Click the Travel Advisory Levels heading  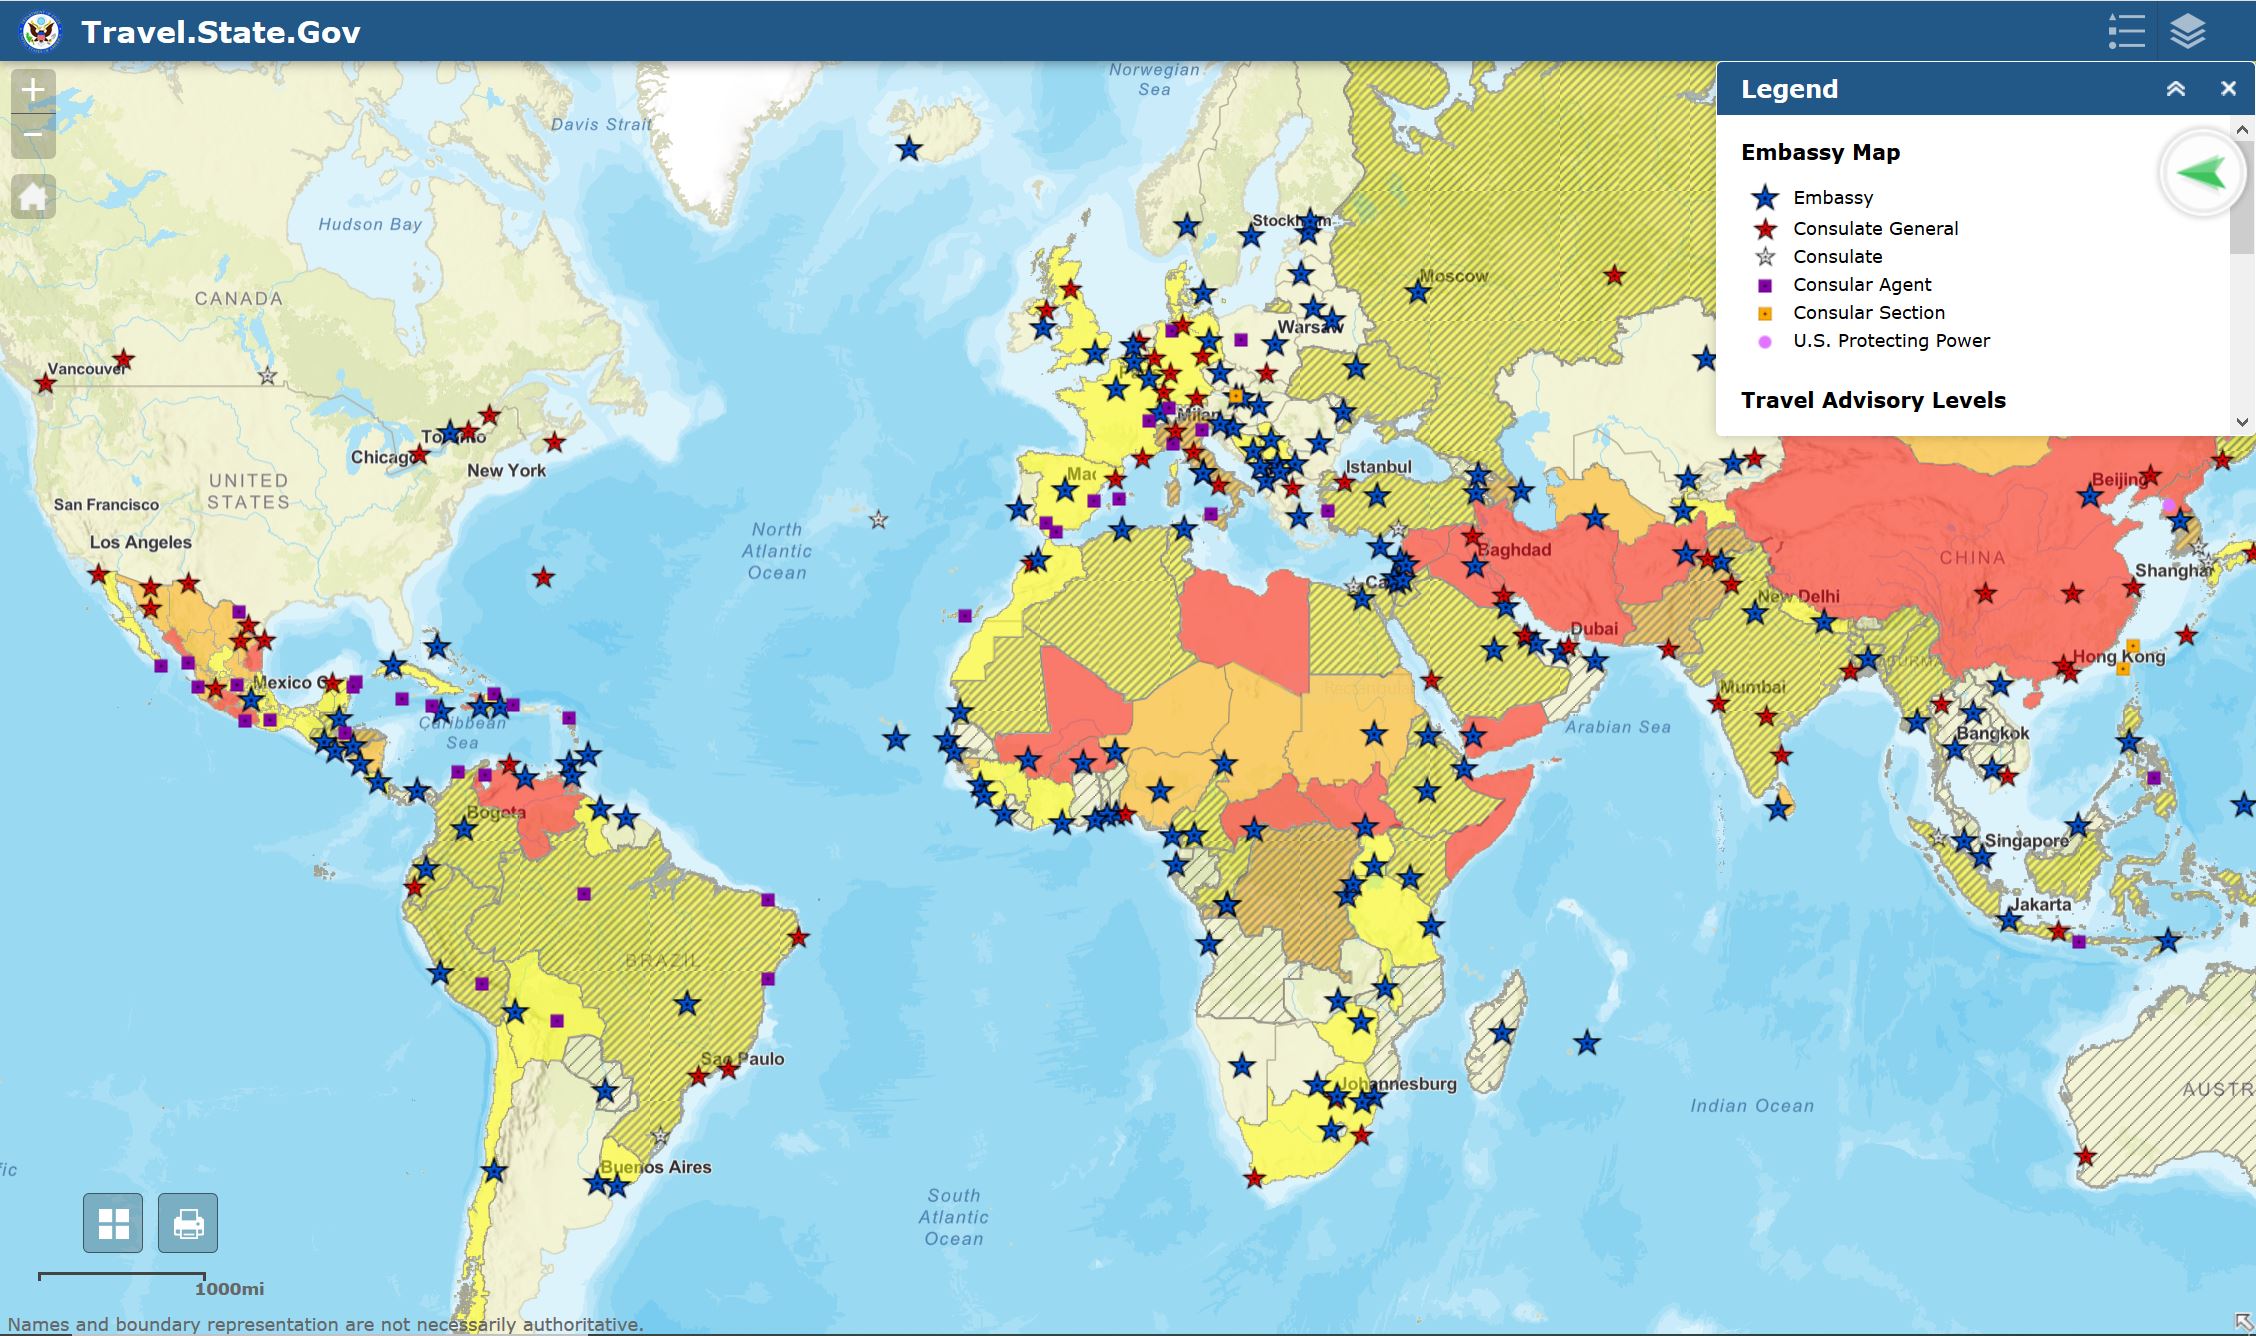[x=1873, y=400]
